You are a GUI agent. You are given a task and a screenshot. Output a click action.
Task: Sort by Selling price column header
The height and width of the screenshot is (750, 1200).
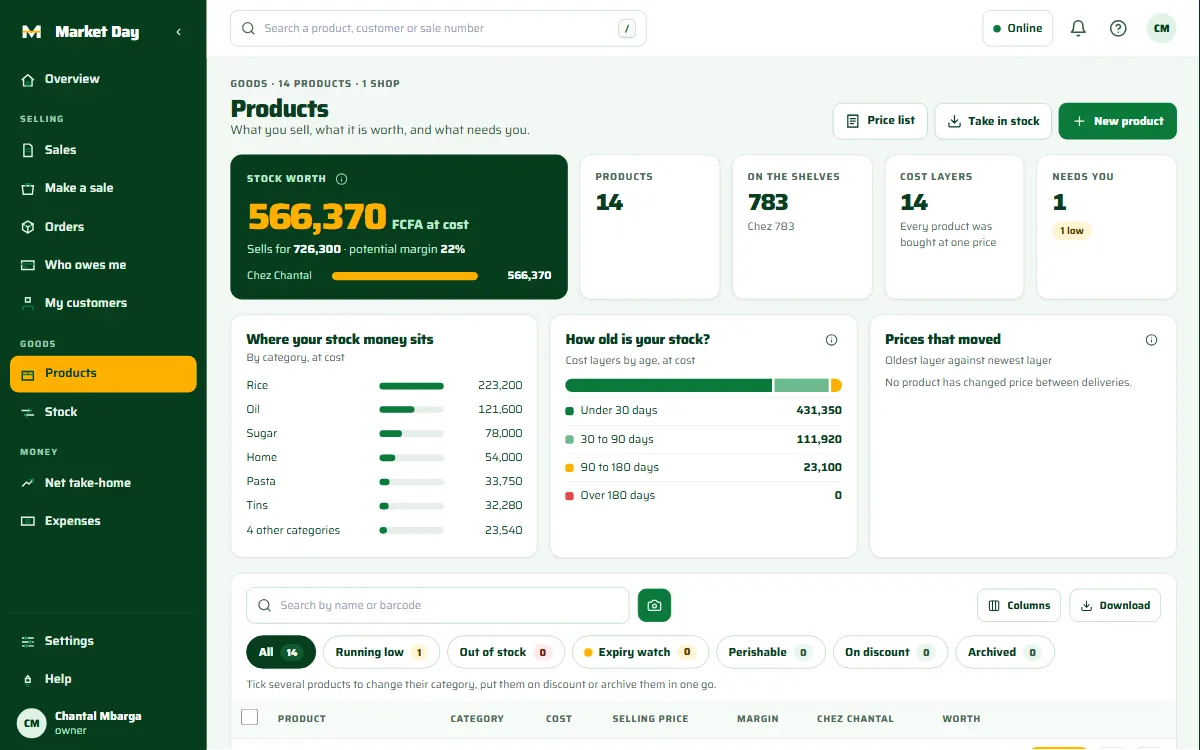point(650,718)
